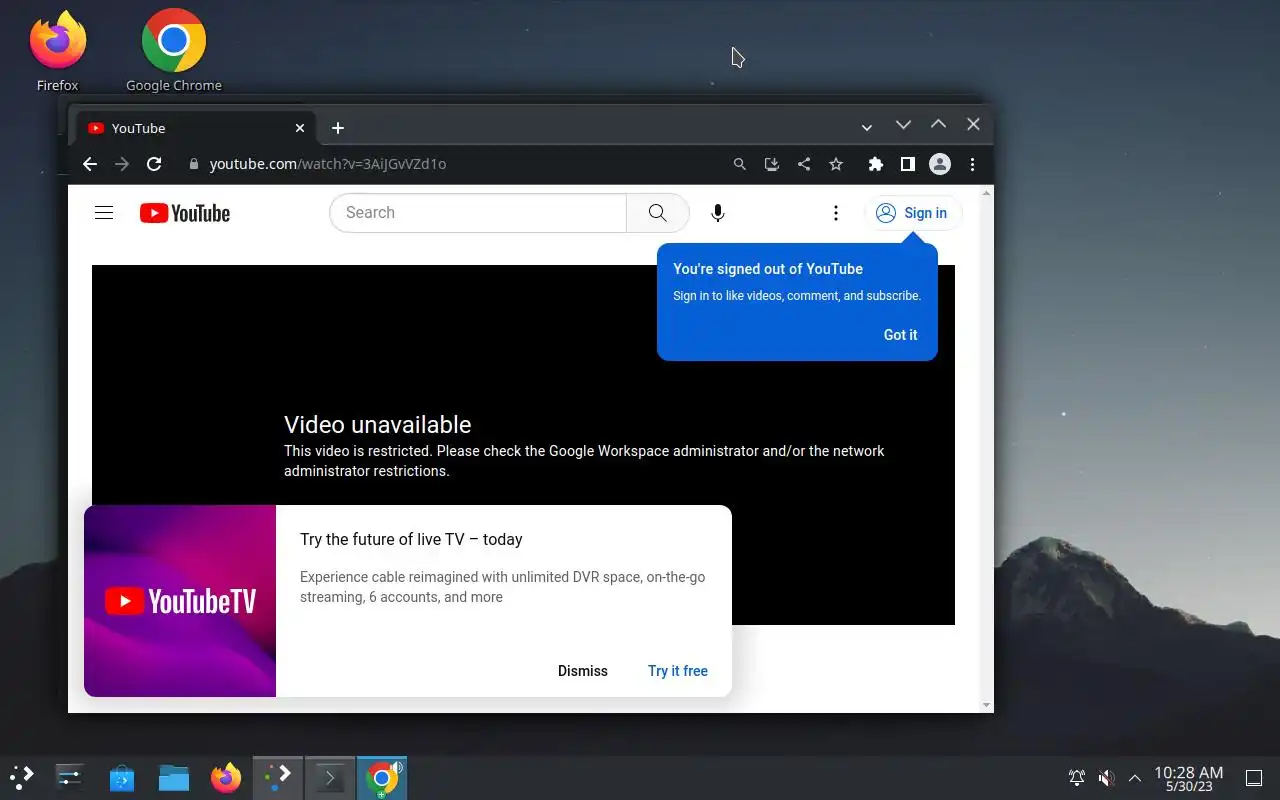Click the forward navigation arrow

point(122,164)
